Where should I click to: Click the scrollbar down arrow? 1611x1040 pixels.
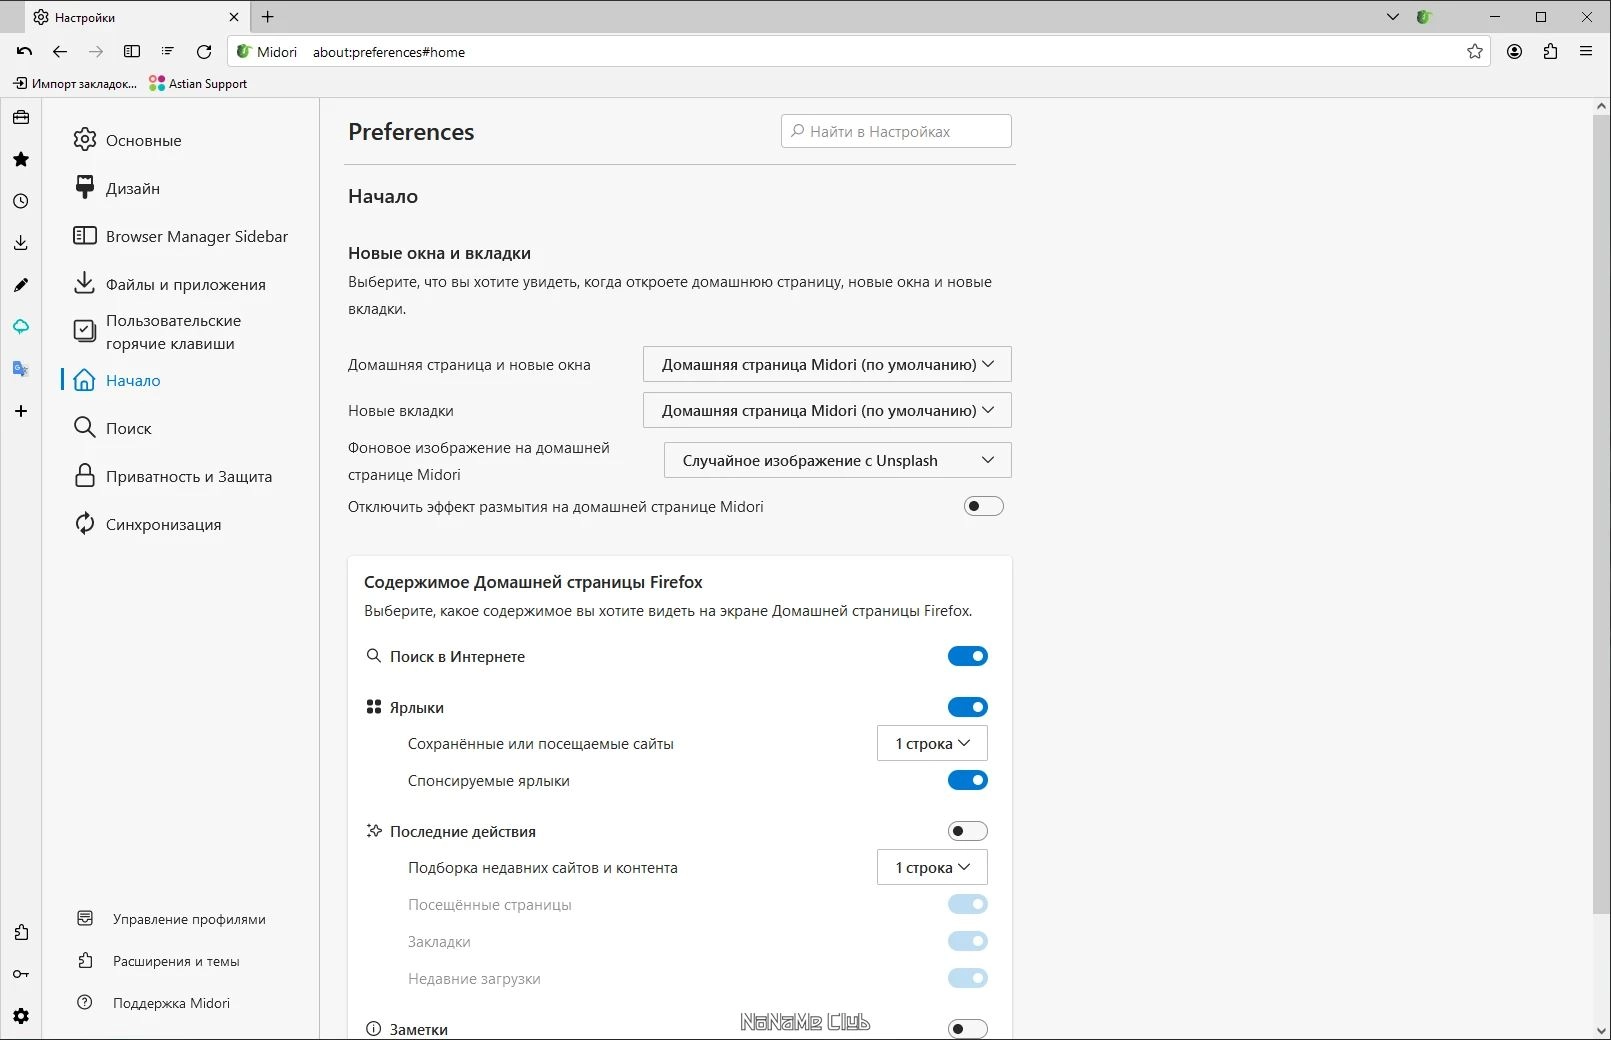click(x=1601, y=1031)
